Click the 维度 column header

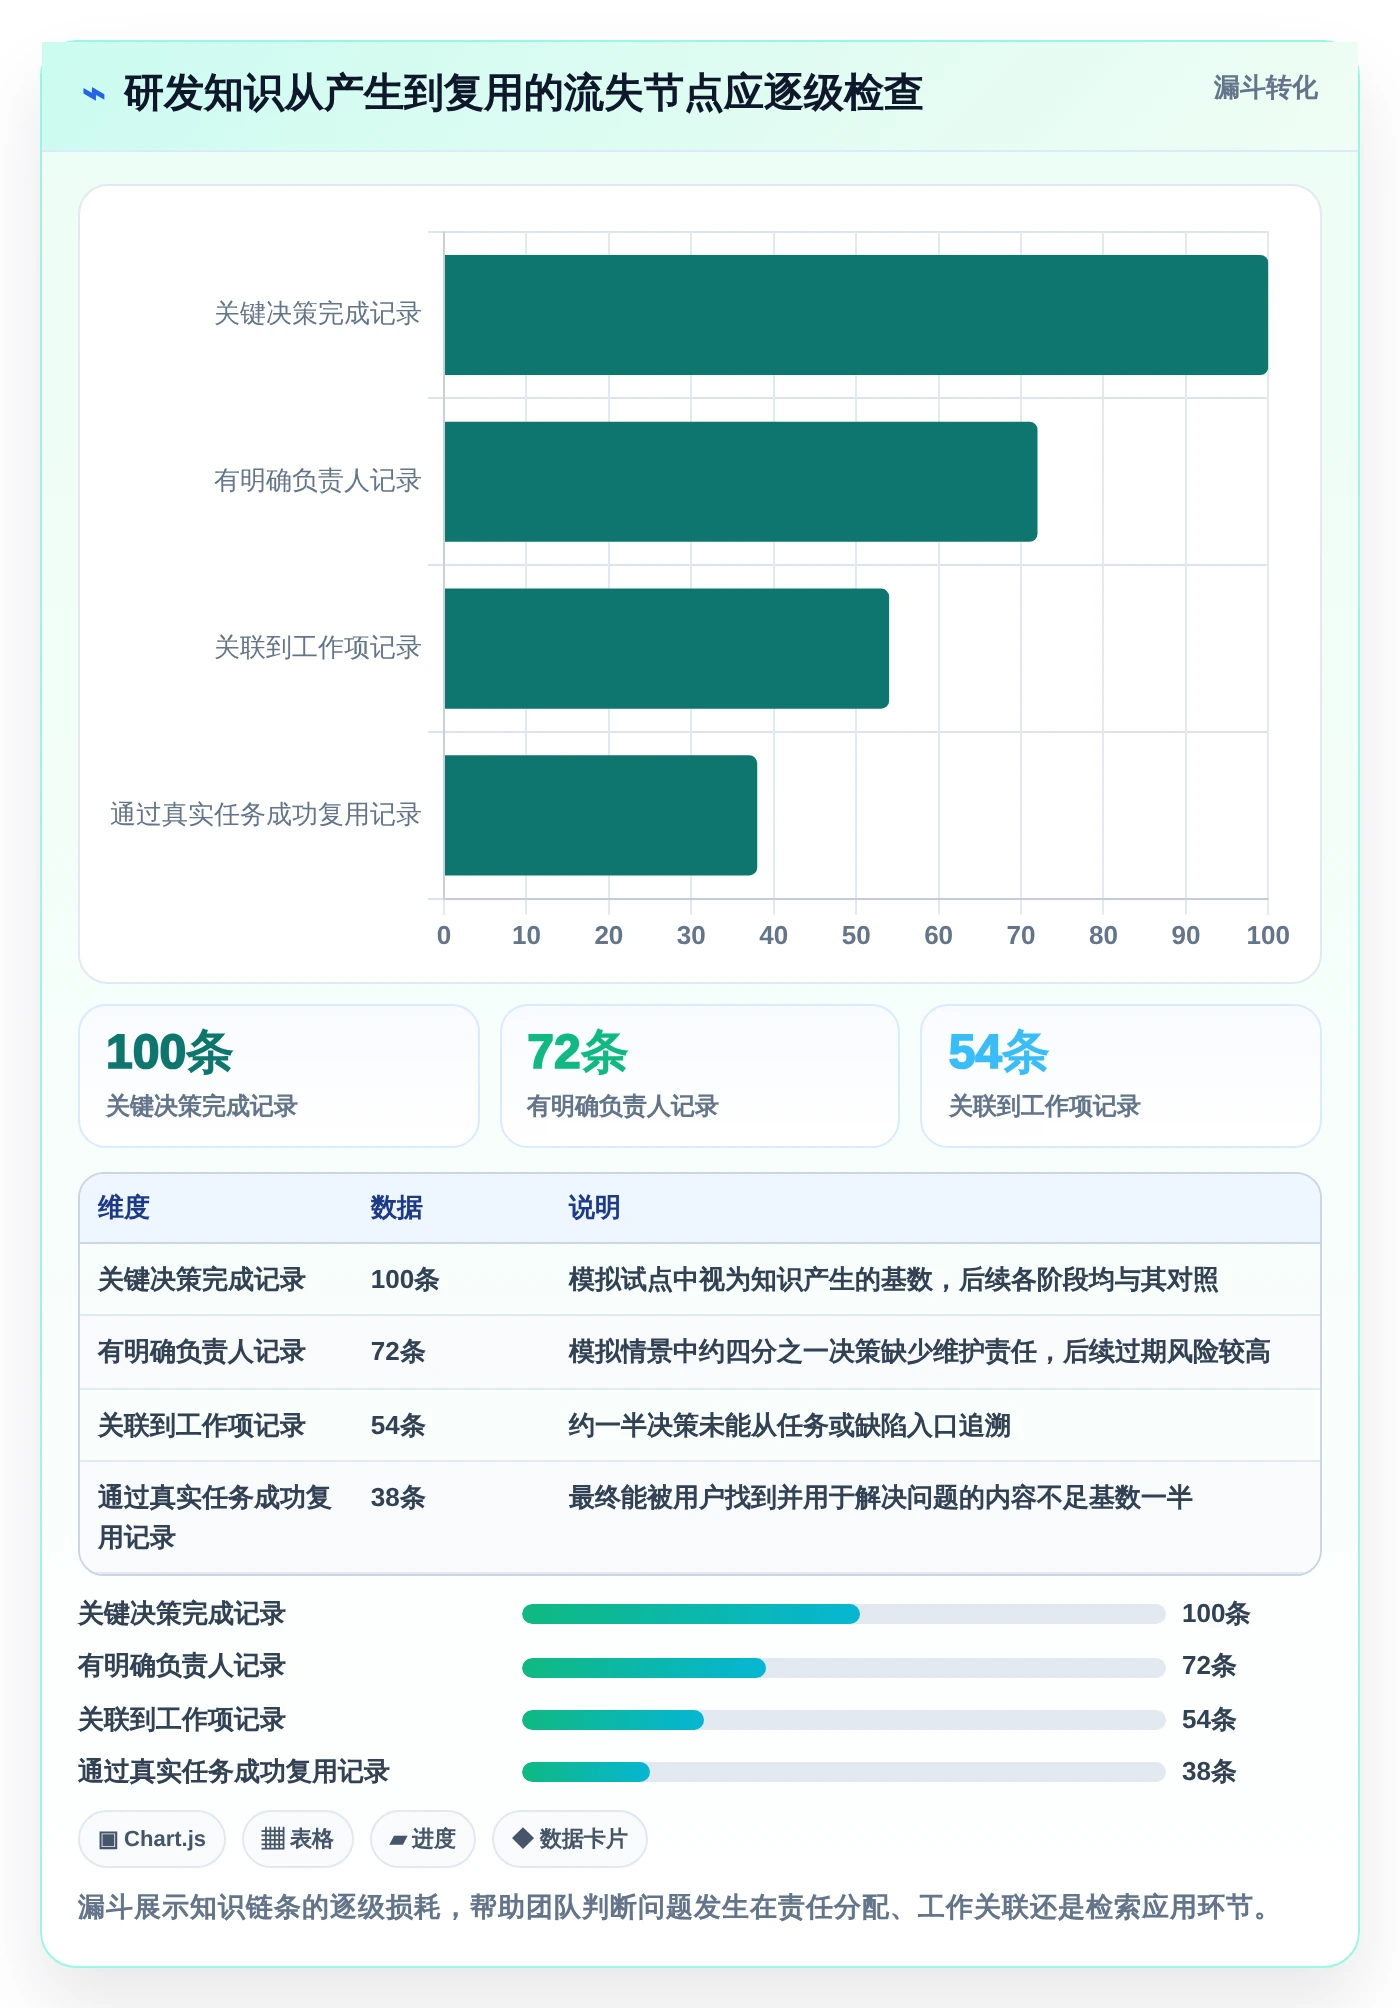124,1207
